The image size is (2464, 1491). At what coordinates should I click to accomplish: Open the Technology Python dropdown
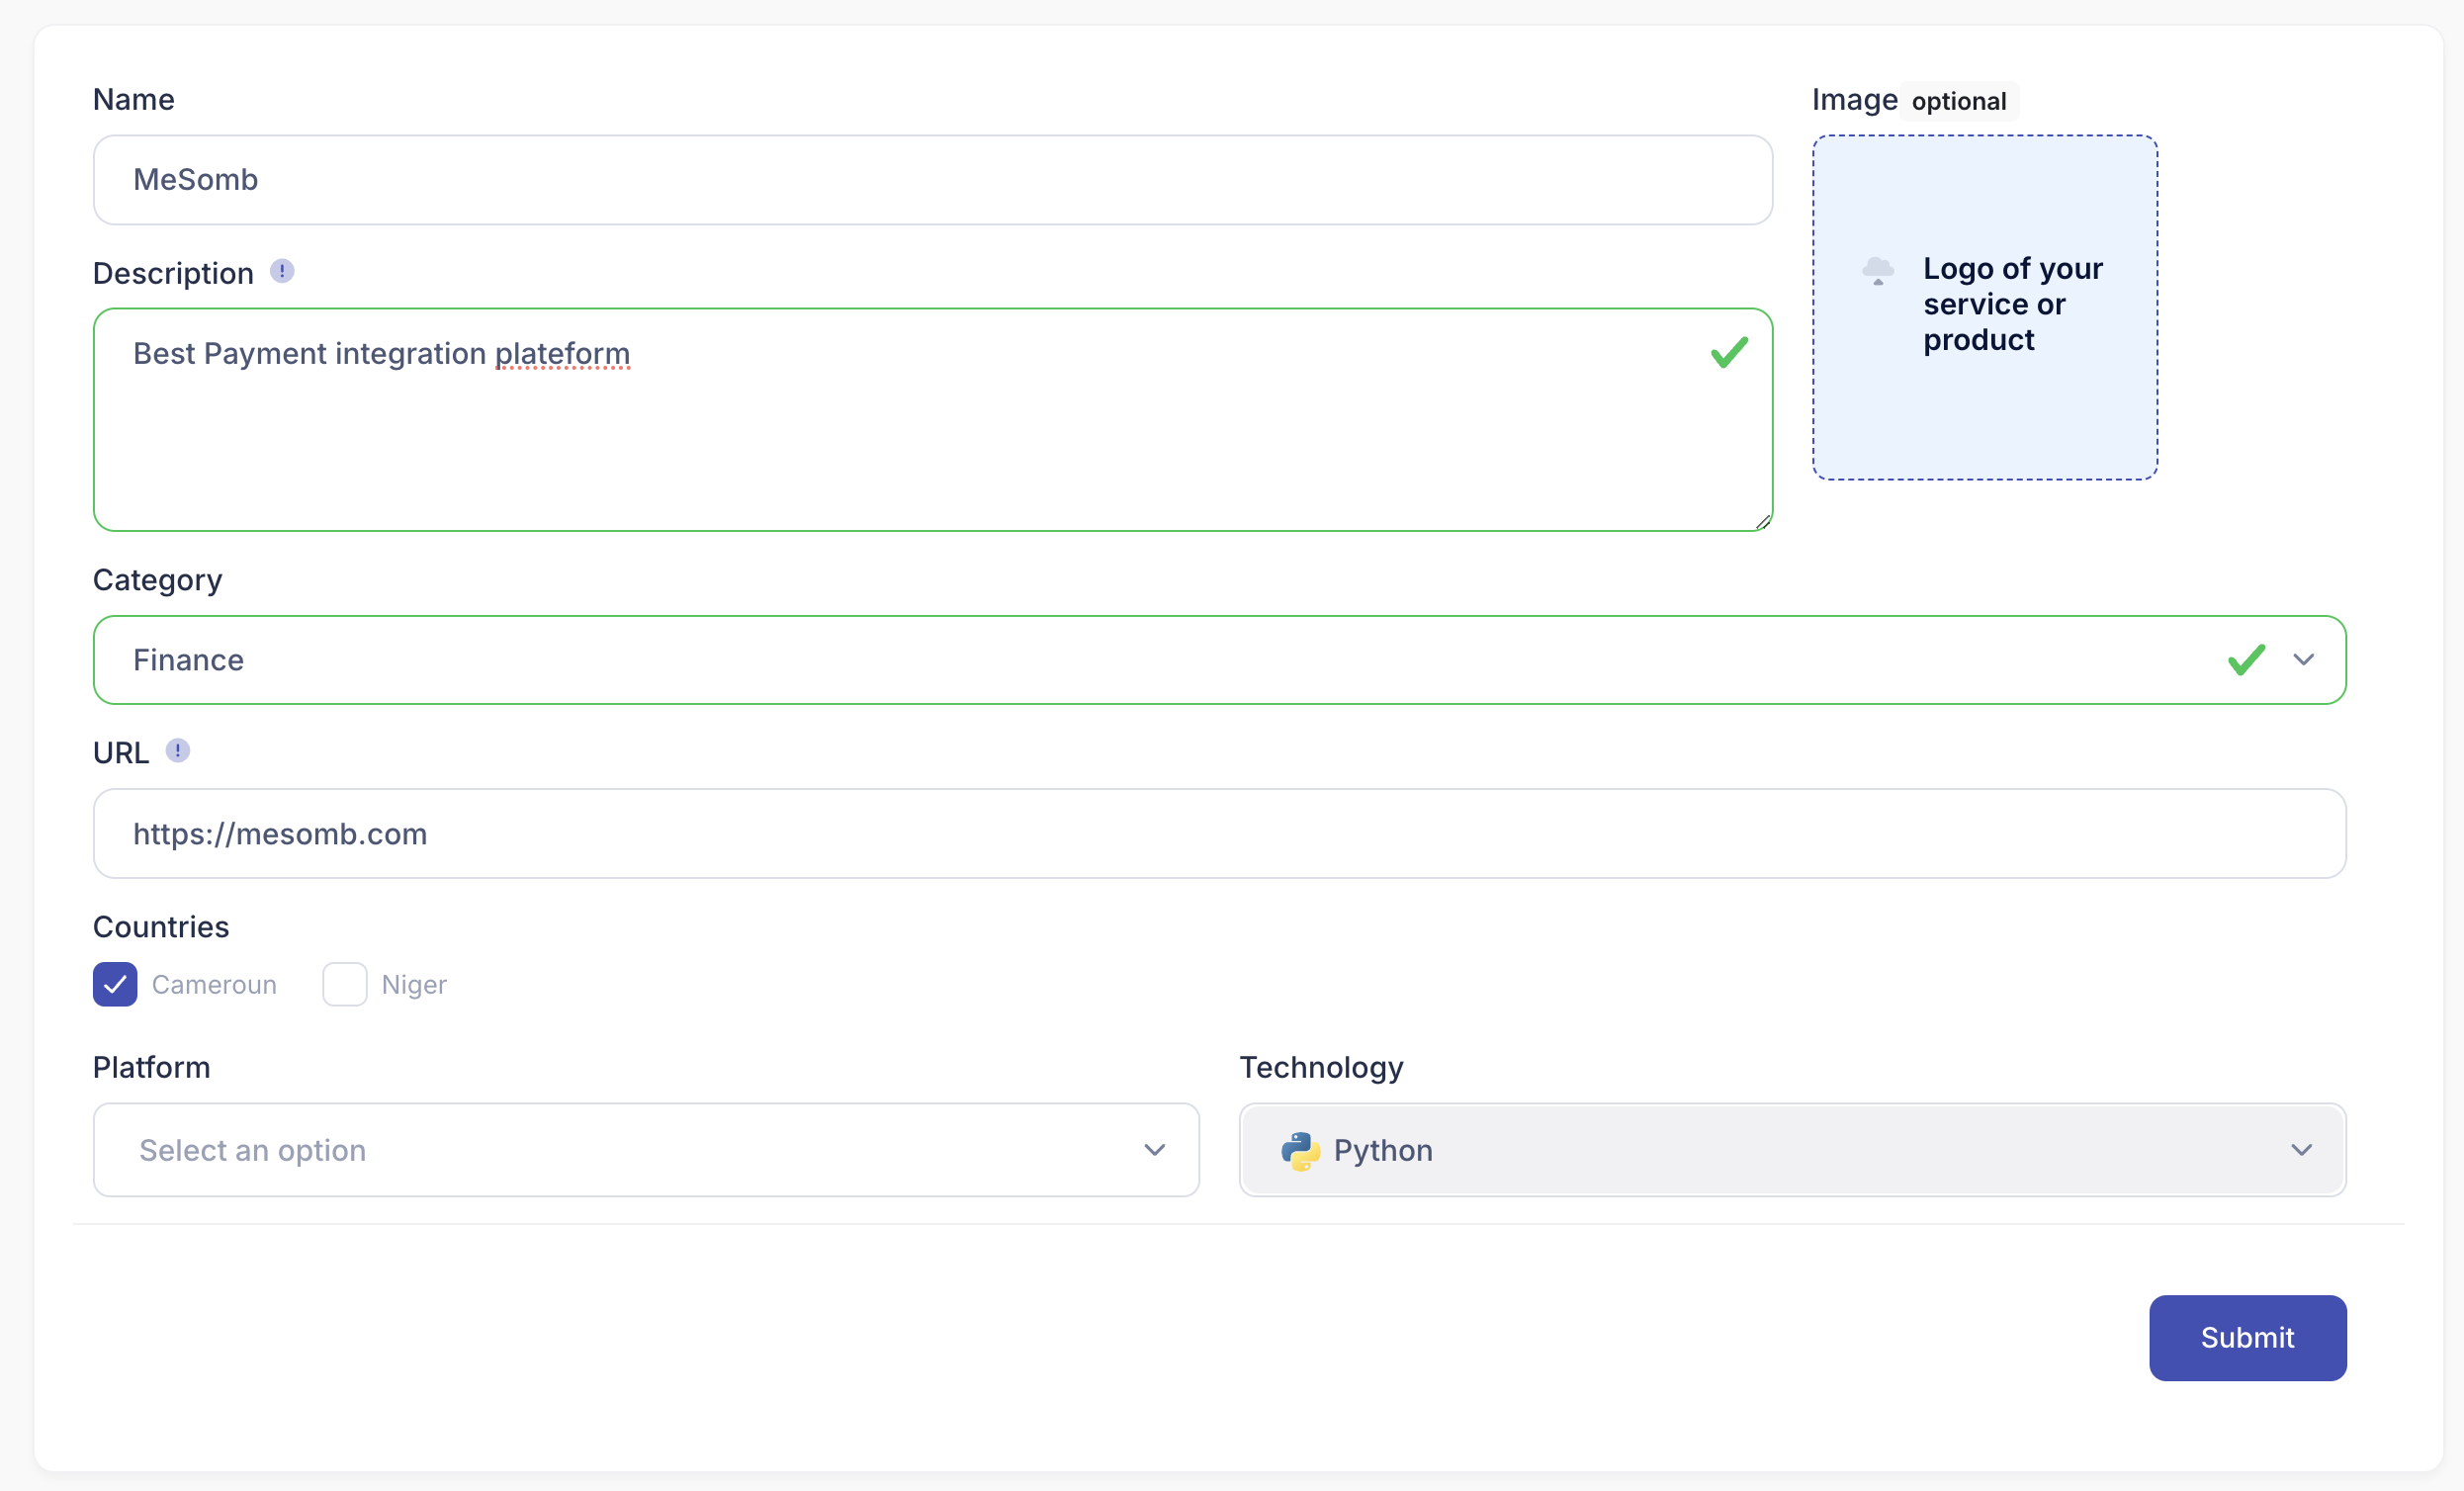pos(1792,1150)
